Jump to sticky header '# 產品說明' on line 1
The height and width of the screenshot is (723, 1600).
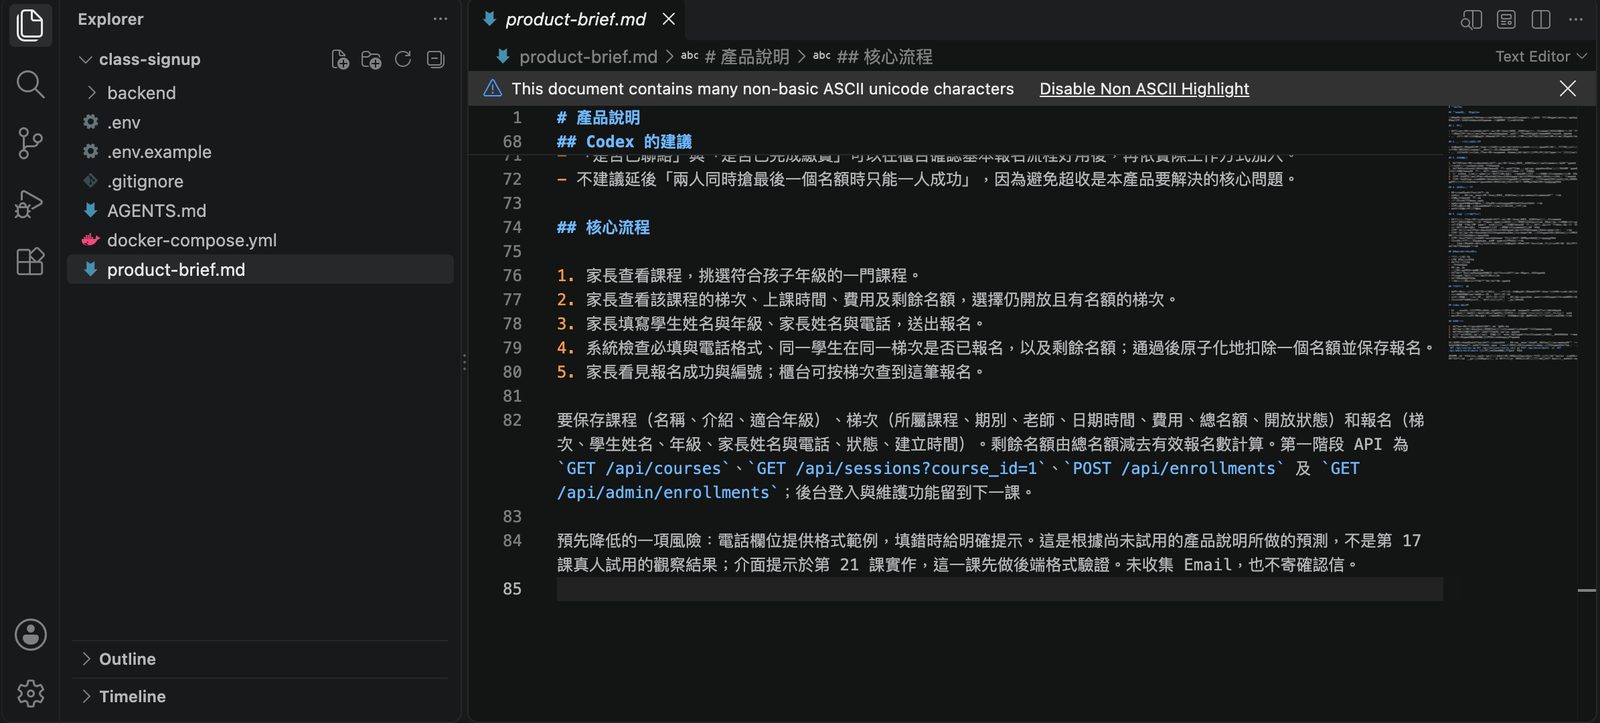(598, 118)
